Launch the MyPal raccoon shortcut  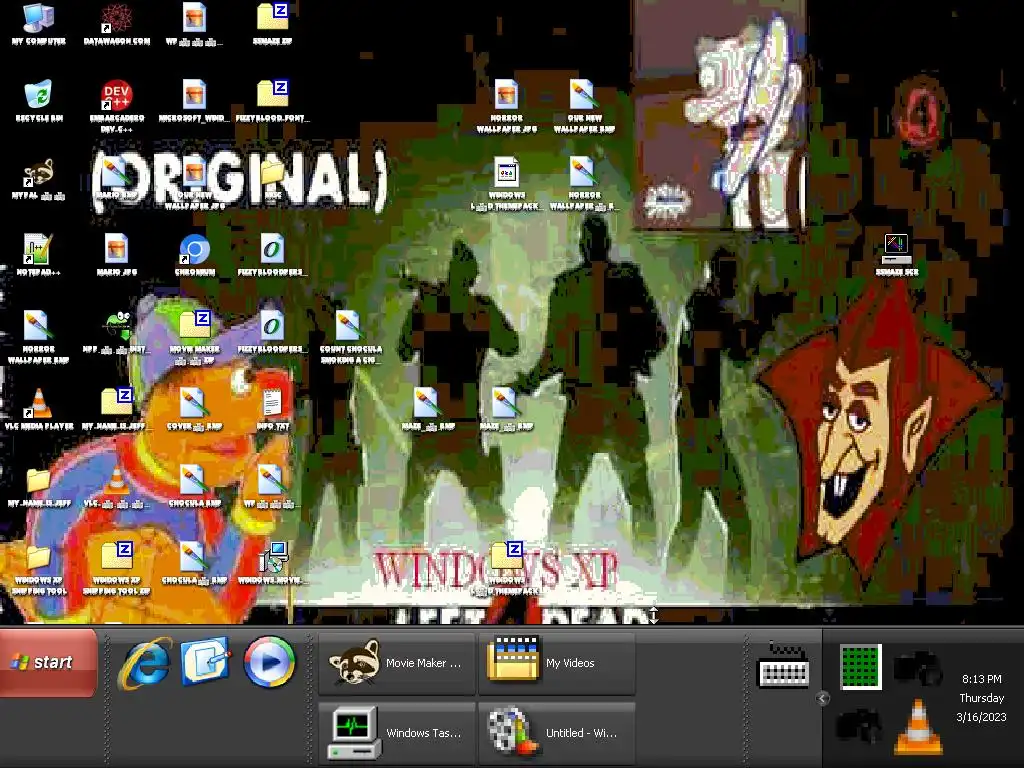39,178
